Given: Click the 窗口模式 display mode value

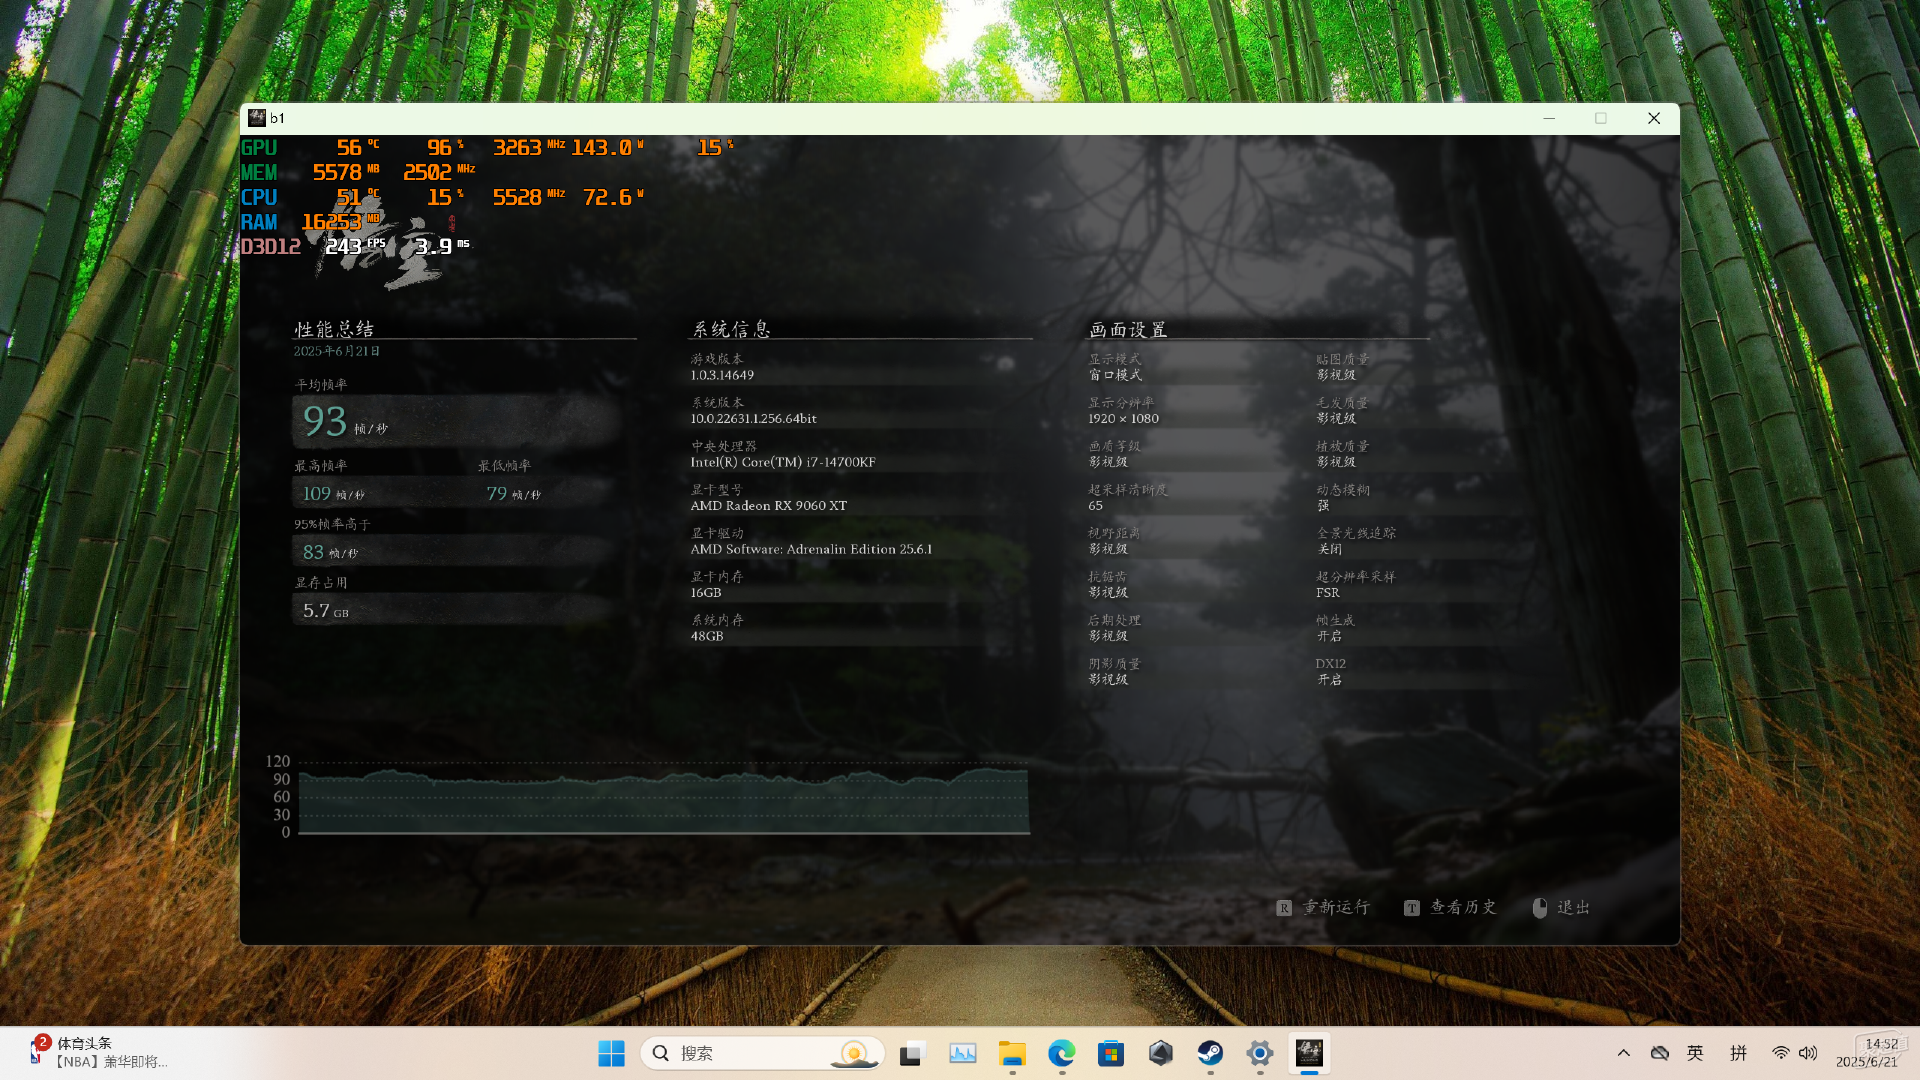Looking at the screenshot, I should (x=1115, y=375).
